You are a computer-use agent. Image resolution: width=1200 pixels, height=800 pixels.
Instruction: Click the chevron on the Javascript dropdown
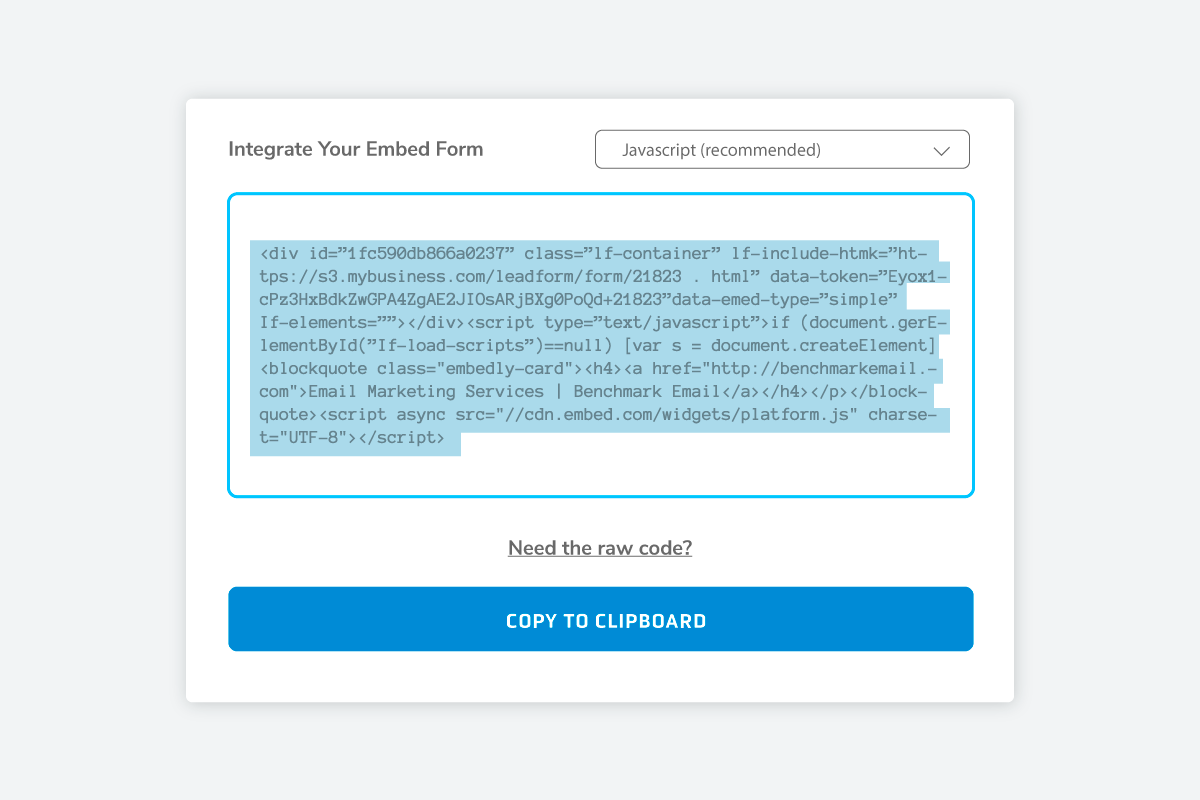(941, 149)
